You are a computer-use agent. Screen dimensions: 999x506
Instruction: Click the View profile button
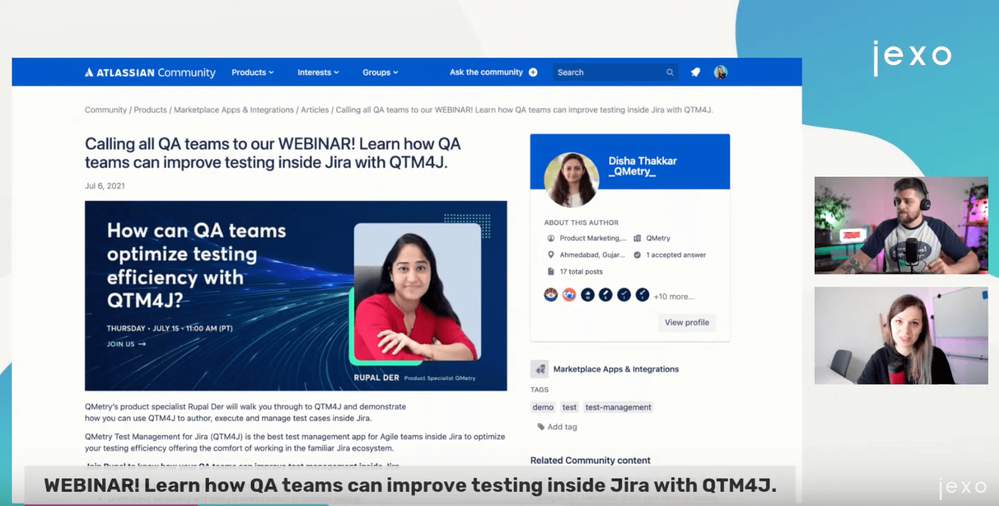[x=687, y=322]
